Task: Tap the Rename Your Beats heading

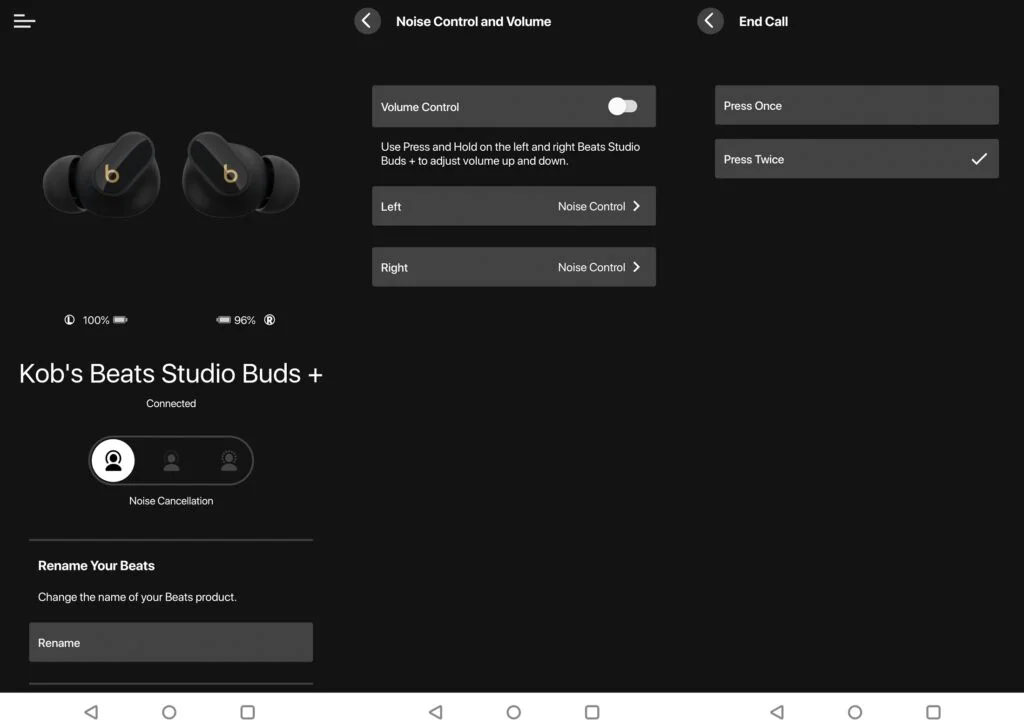Action: (x=96, y=566)
